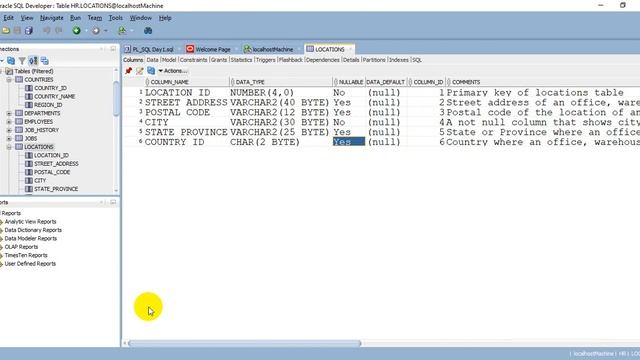Click the Schema Browser icon in Connections panel
The height and width of the screenshot is (360, 640).
33,61
